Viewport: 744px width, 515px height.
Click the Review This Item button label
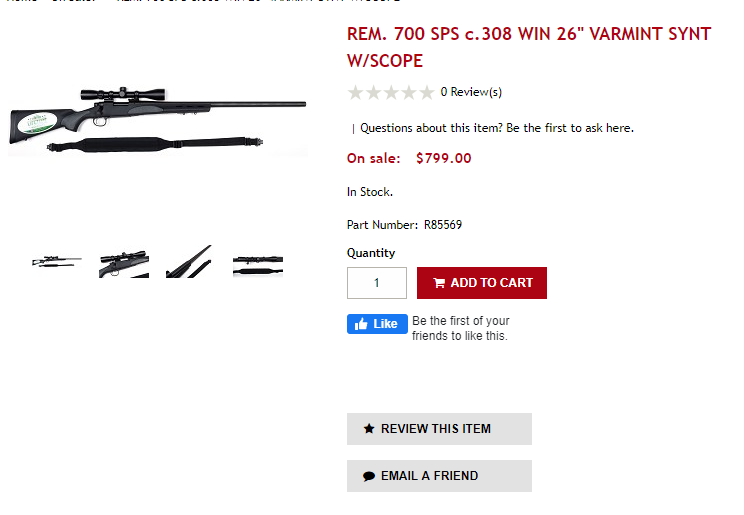coord(436,429)
